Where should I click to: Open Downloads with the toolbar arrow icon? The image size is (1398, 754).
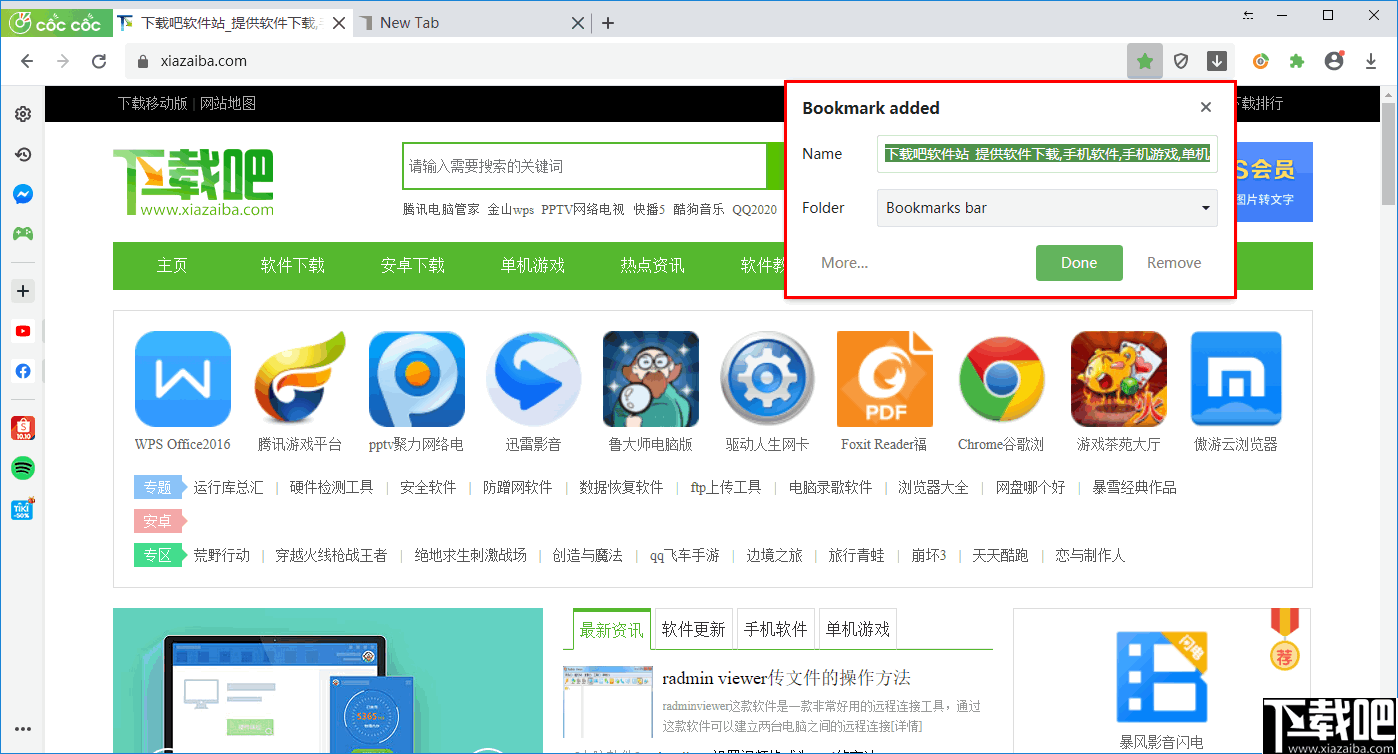[1370, 61]
